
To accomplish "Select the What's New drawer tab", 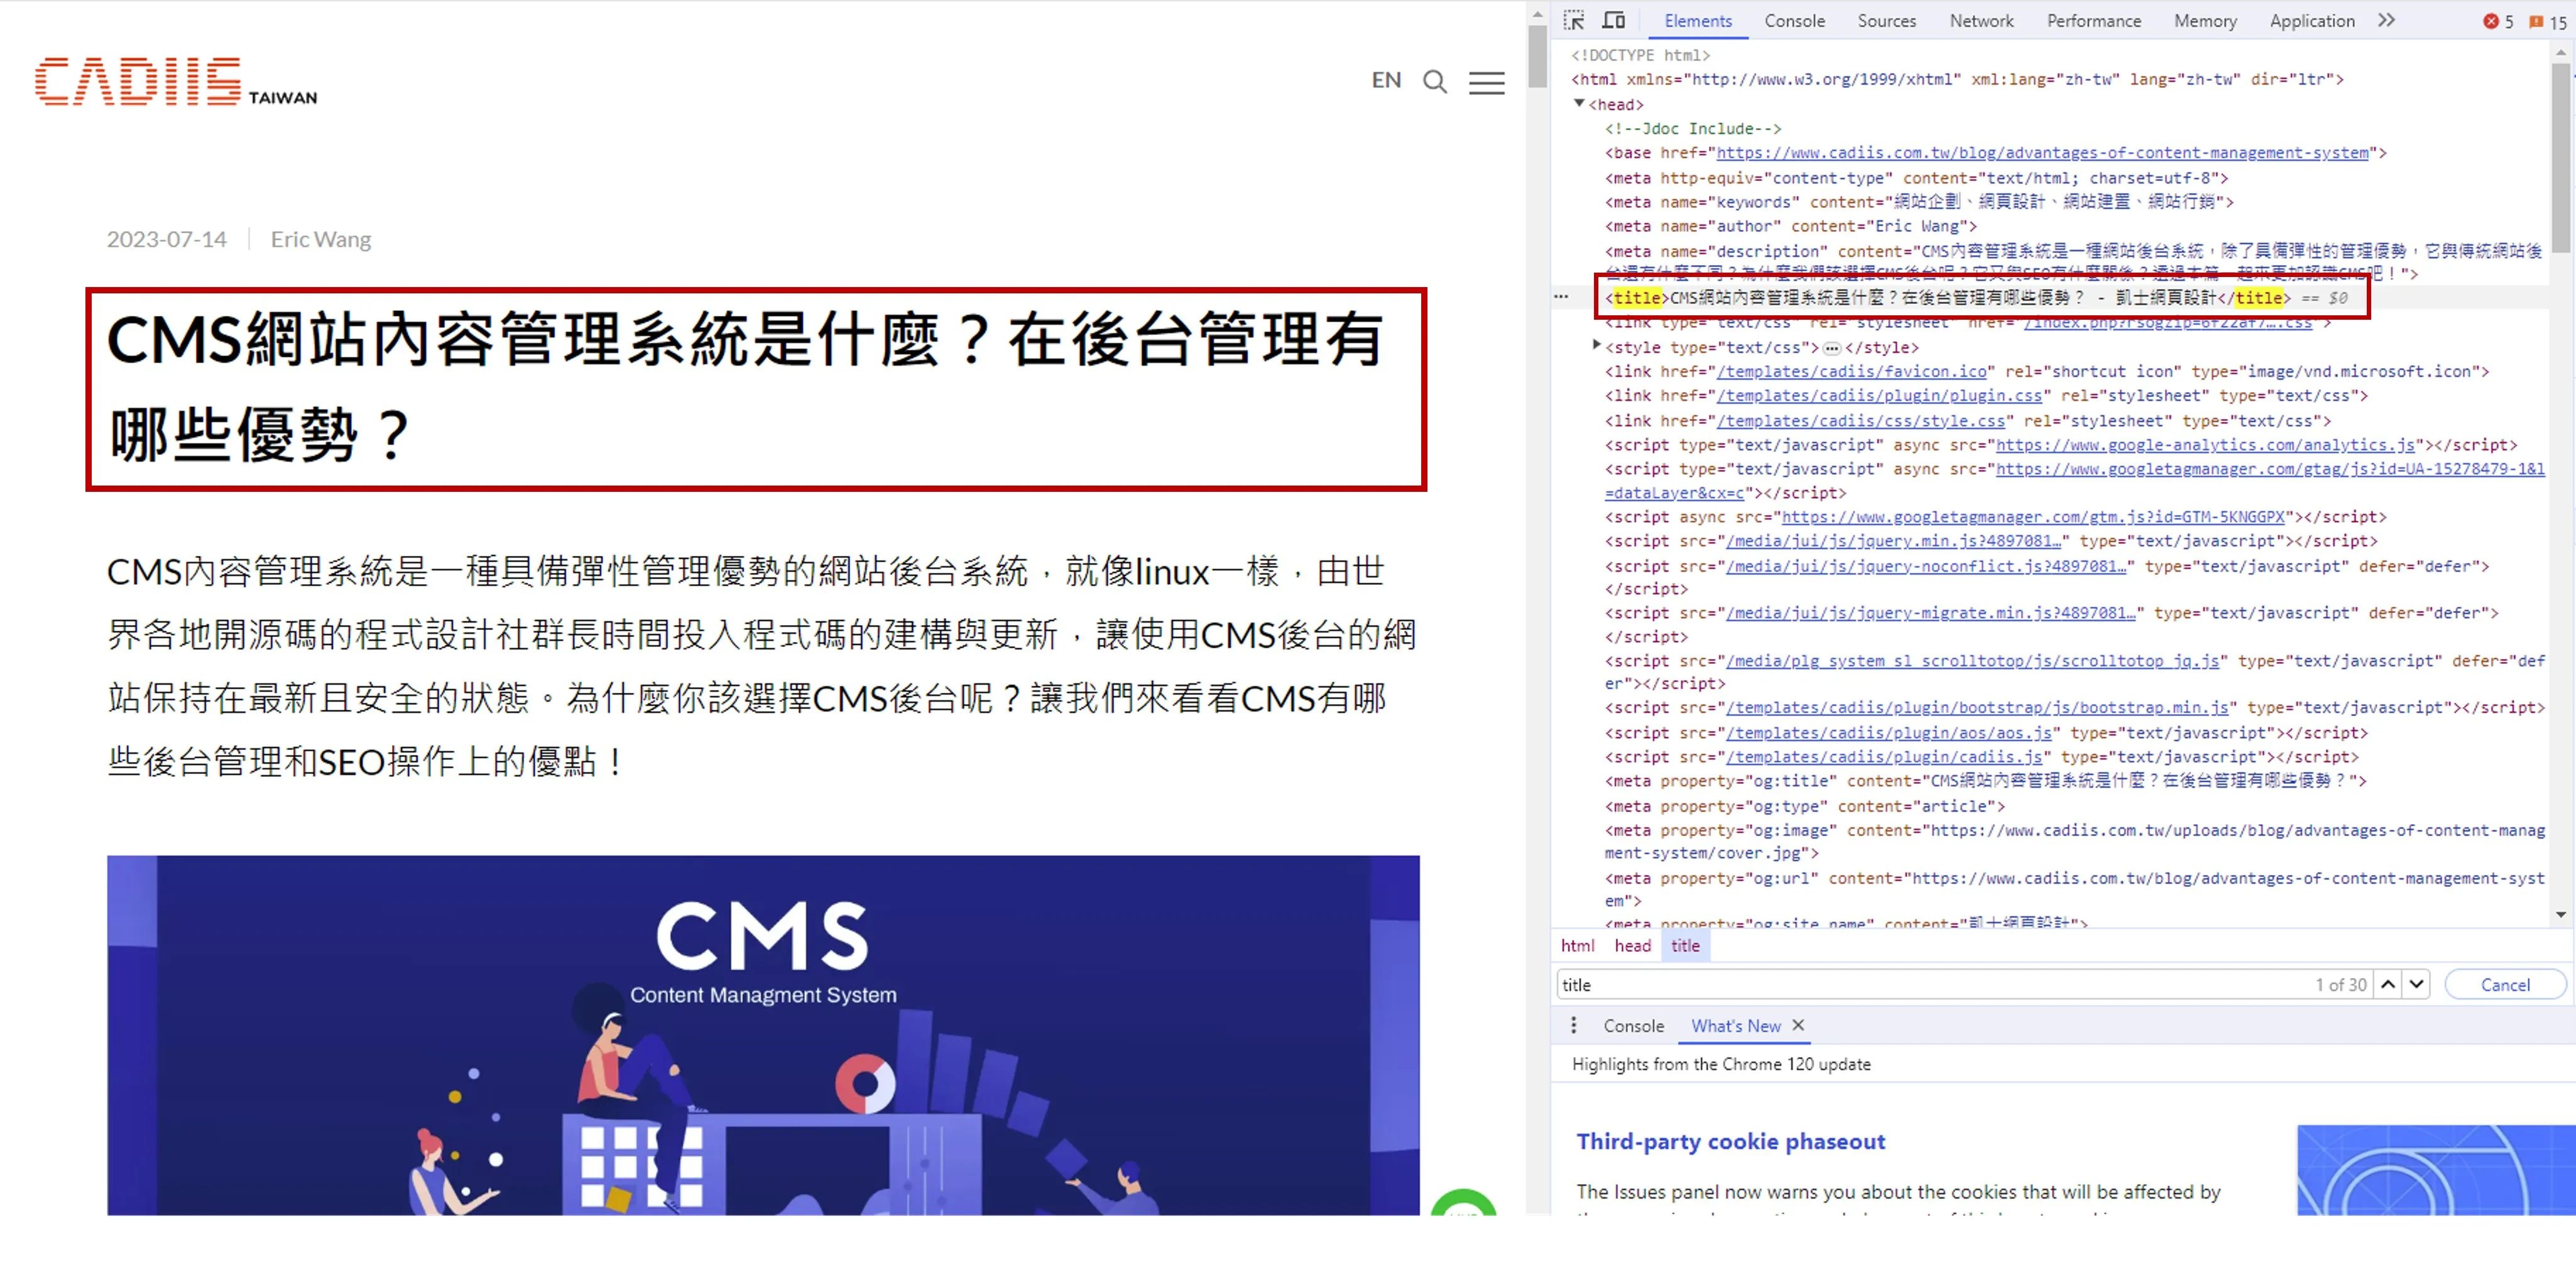I will click(1736, 1026).
